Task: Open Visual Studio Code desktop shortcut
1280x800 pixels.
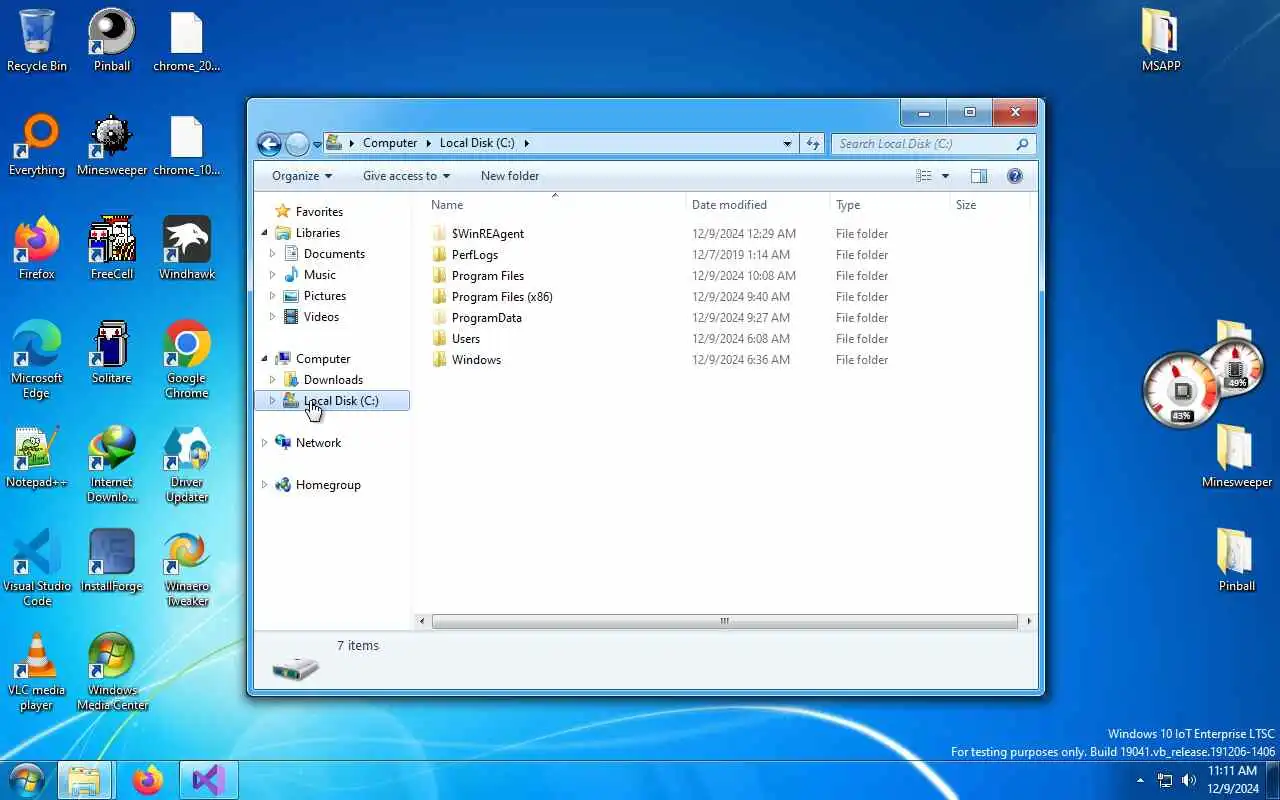Action: (x=37, y=568)
